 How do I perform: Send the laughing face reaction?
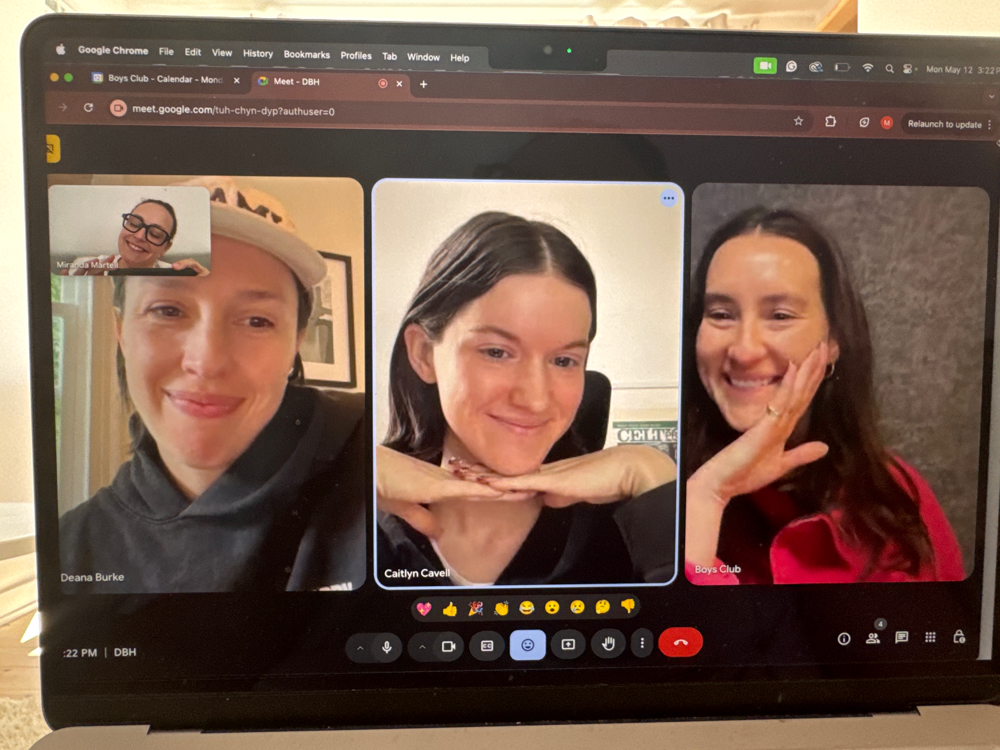(x=526, y=608)
